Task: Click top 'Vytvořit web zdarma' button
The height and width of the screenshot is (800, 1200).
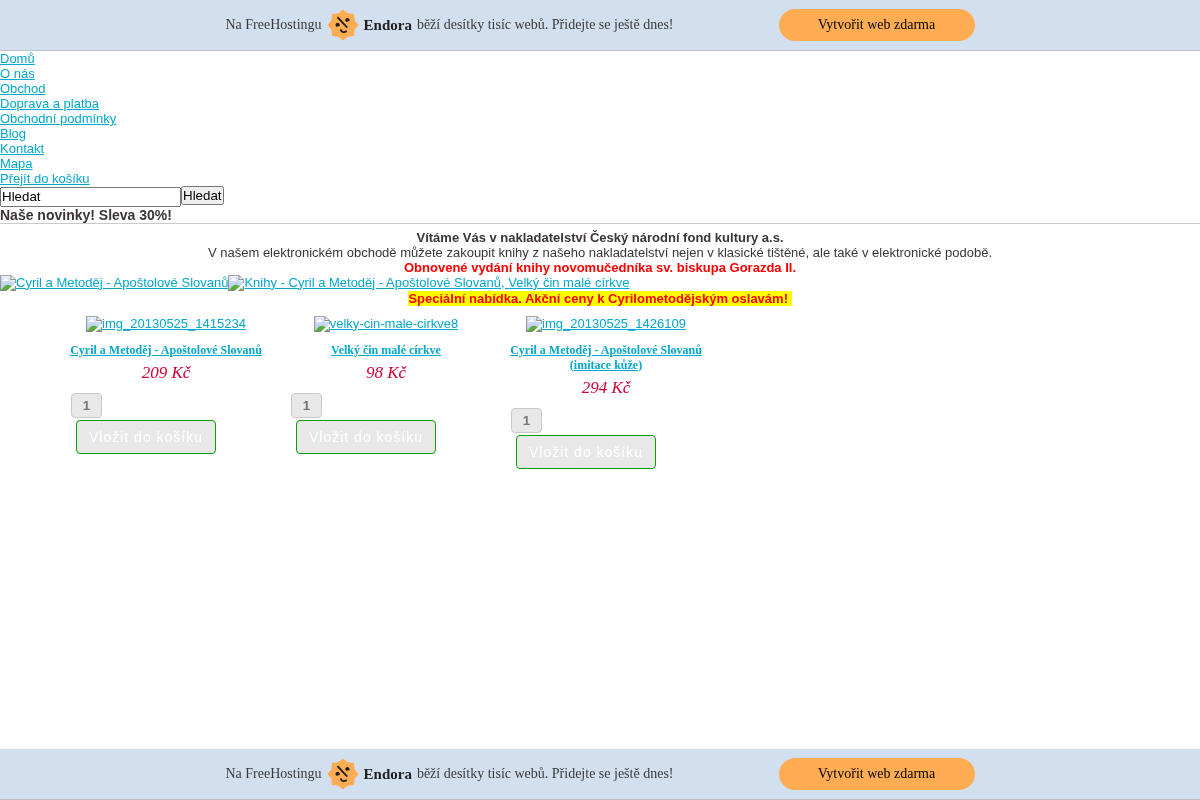Action: [877, 25]
